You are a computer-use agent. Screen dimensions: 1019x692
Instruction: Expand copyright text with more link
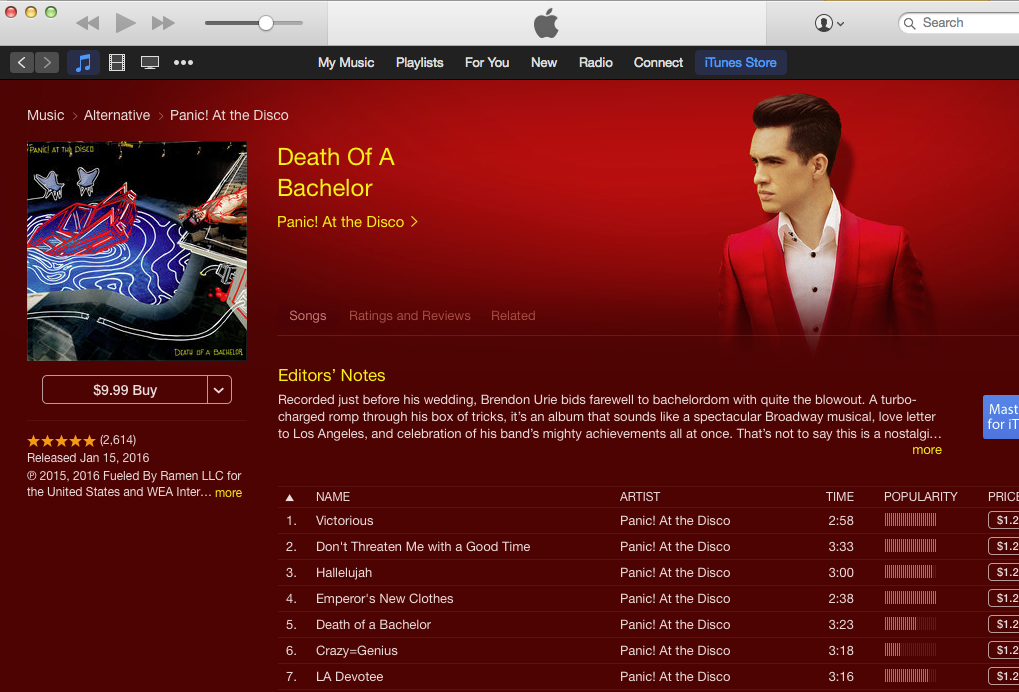point(228,493)
